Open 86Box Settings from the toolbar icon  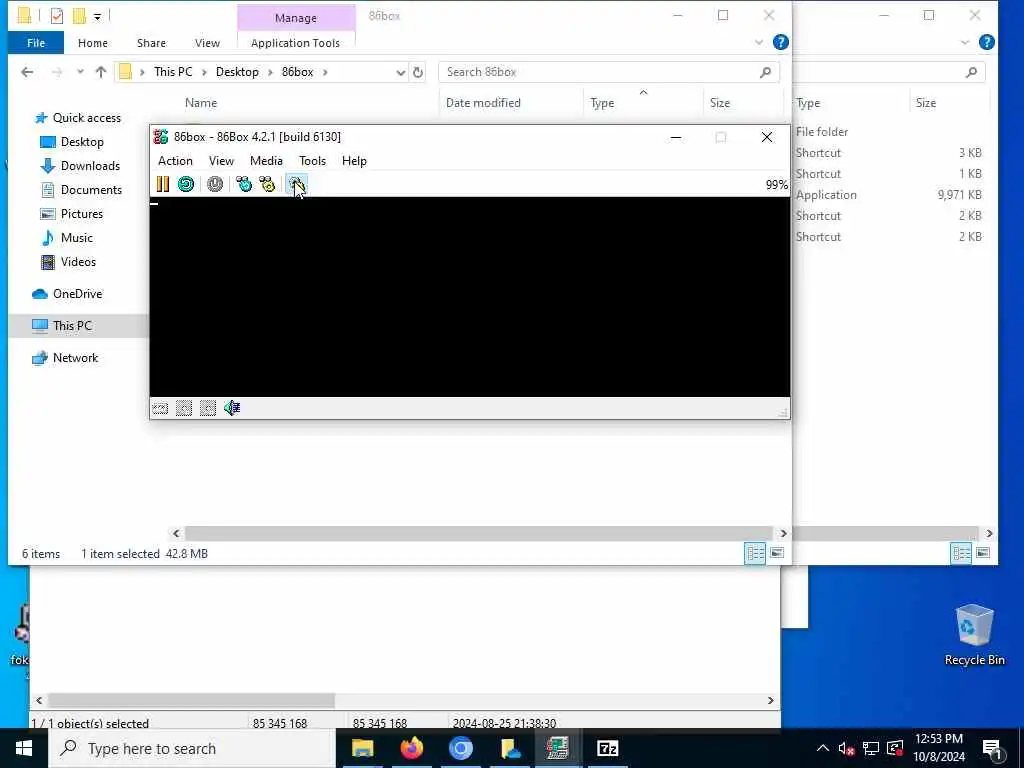pos(296,184)
